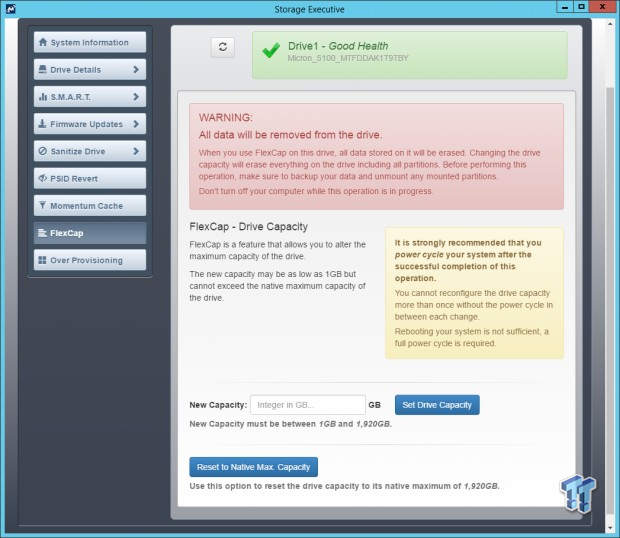Click the bold power cycle recommendation text
This screenshot has height=538, width=620.
coord(468,260)
